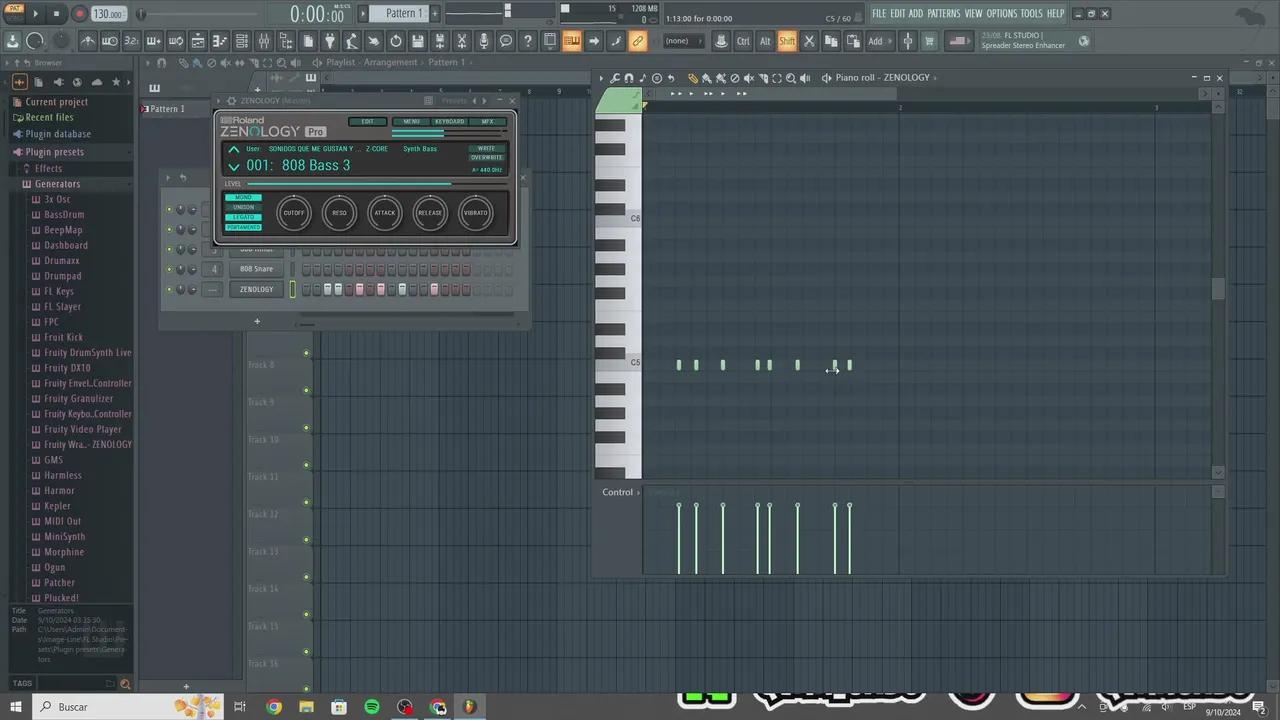Open the (none) snap dropdown

[683, 41]
